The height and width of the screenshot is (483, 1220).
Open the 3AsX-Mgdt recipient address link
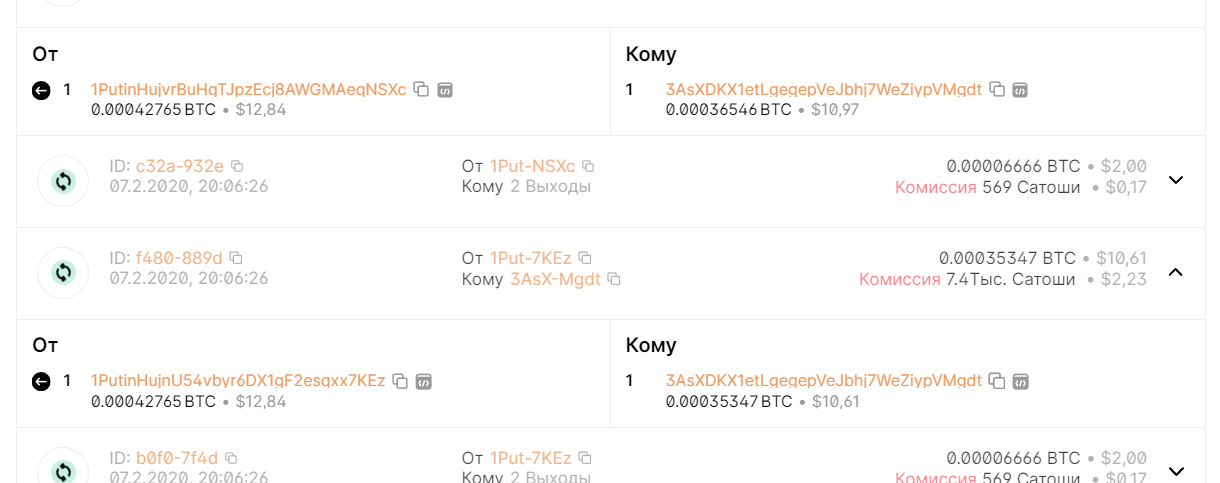(x=555, y=279)
